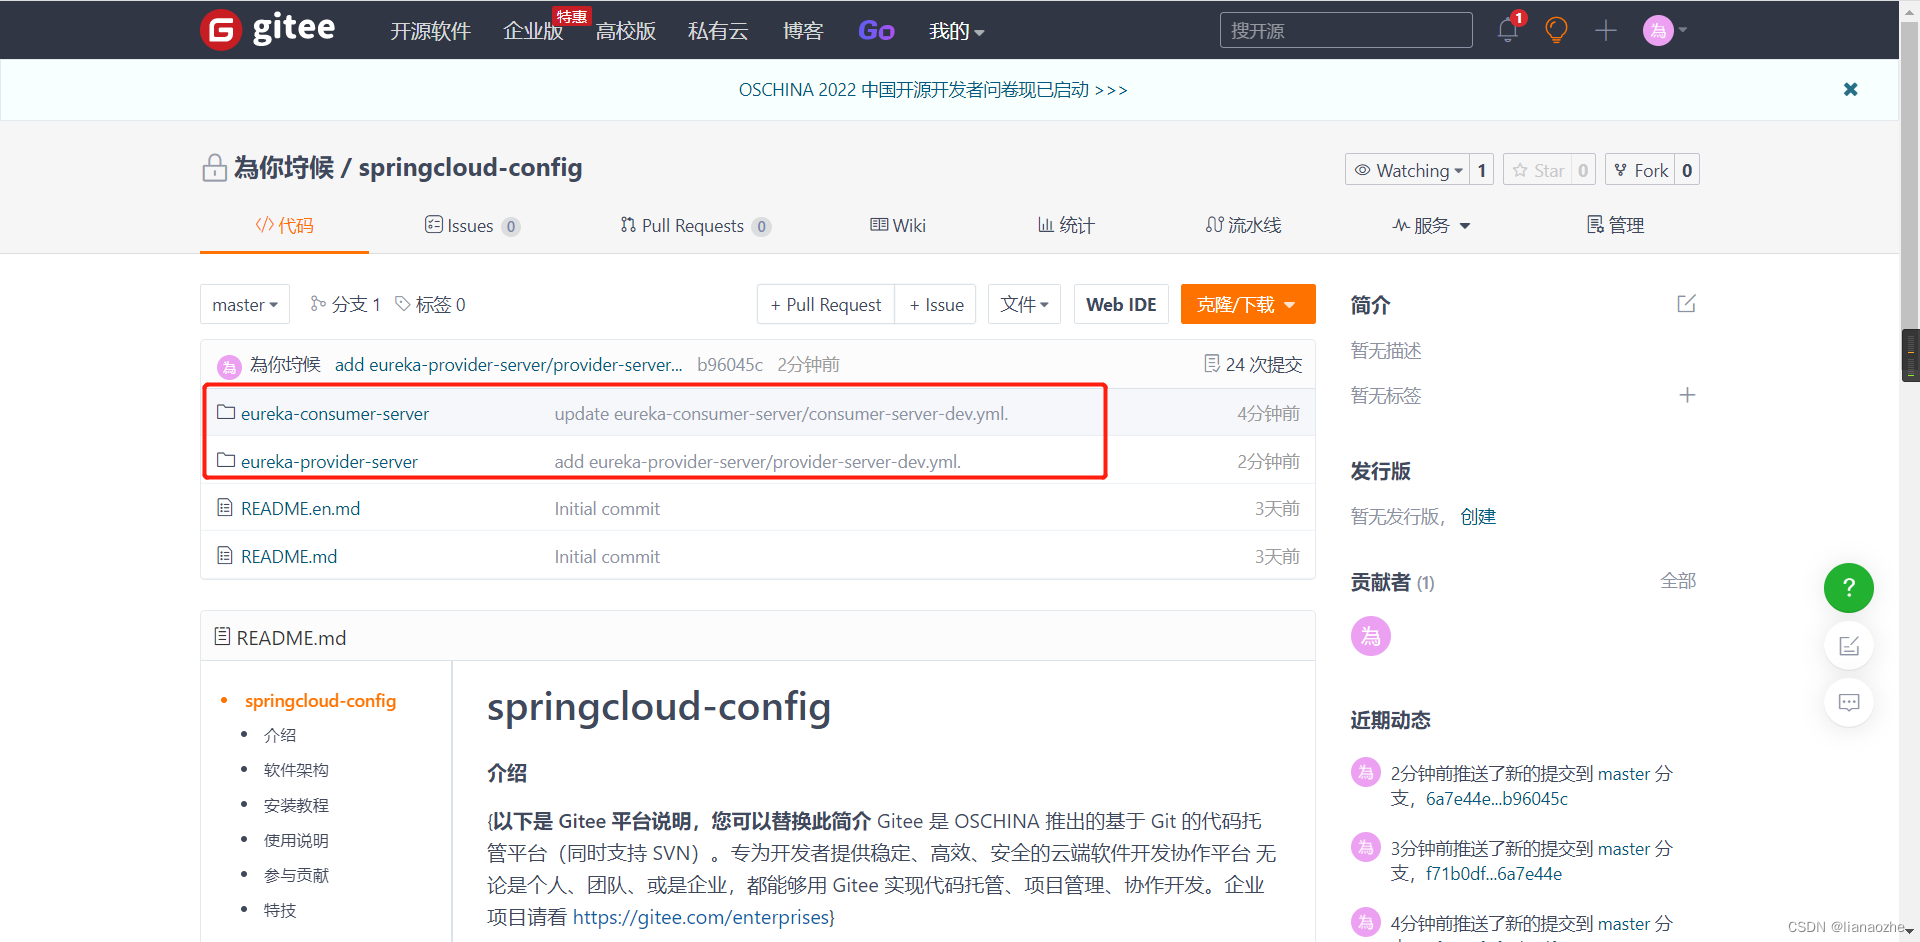This screenshot has width=1920, height=942.
Task: Click the 搜开源 search field
Action: [1346, 30]
